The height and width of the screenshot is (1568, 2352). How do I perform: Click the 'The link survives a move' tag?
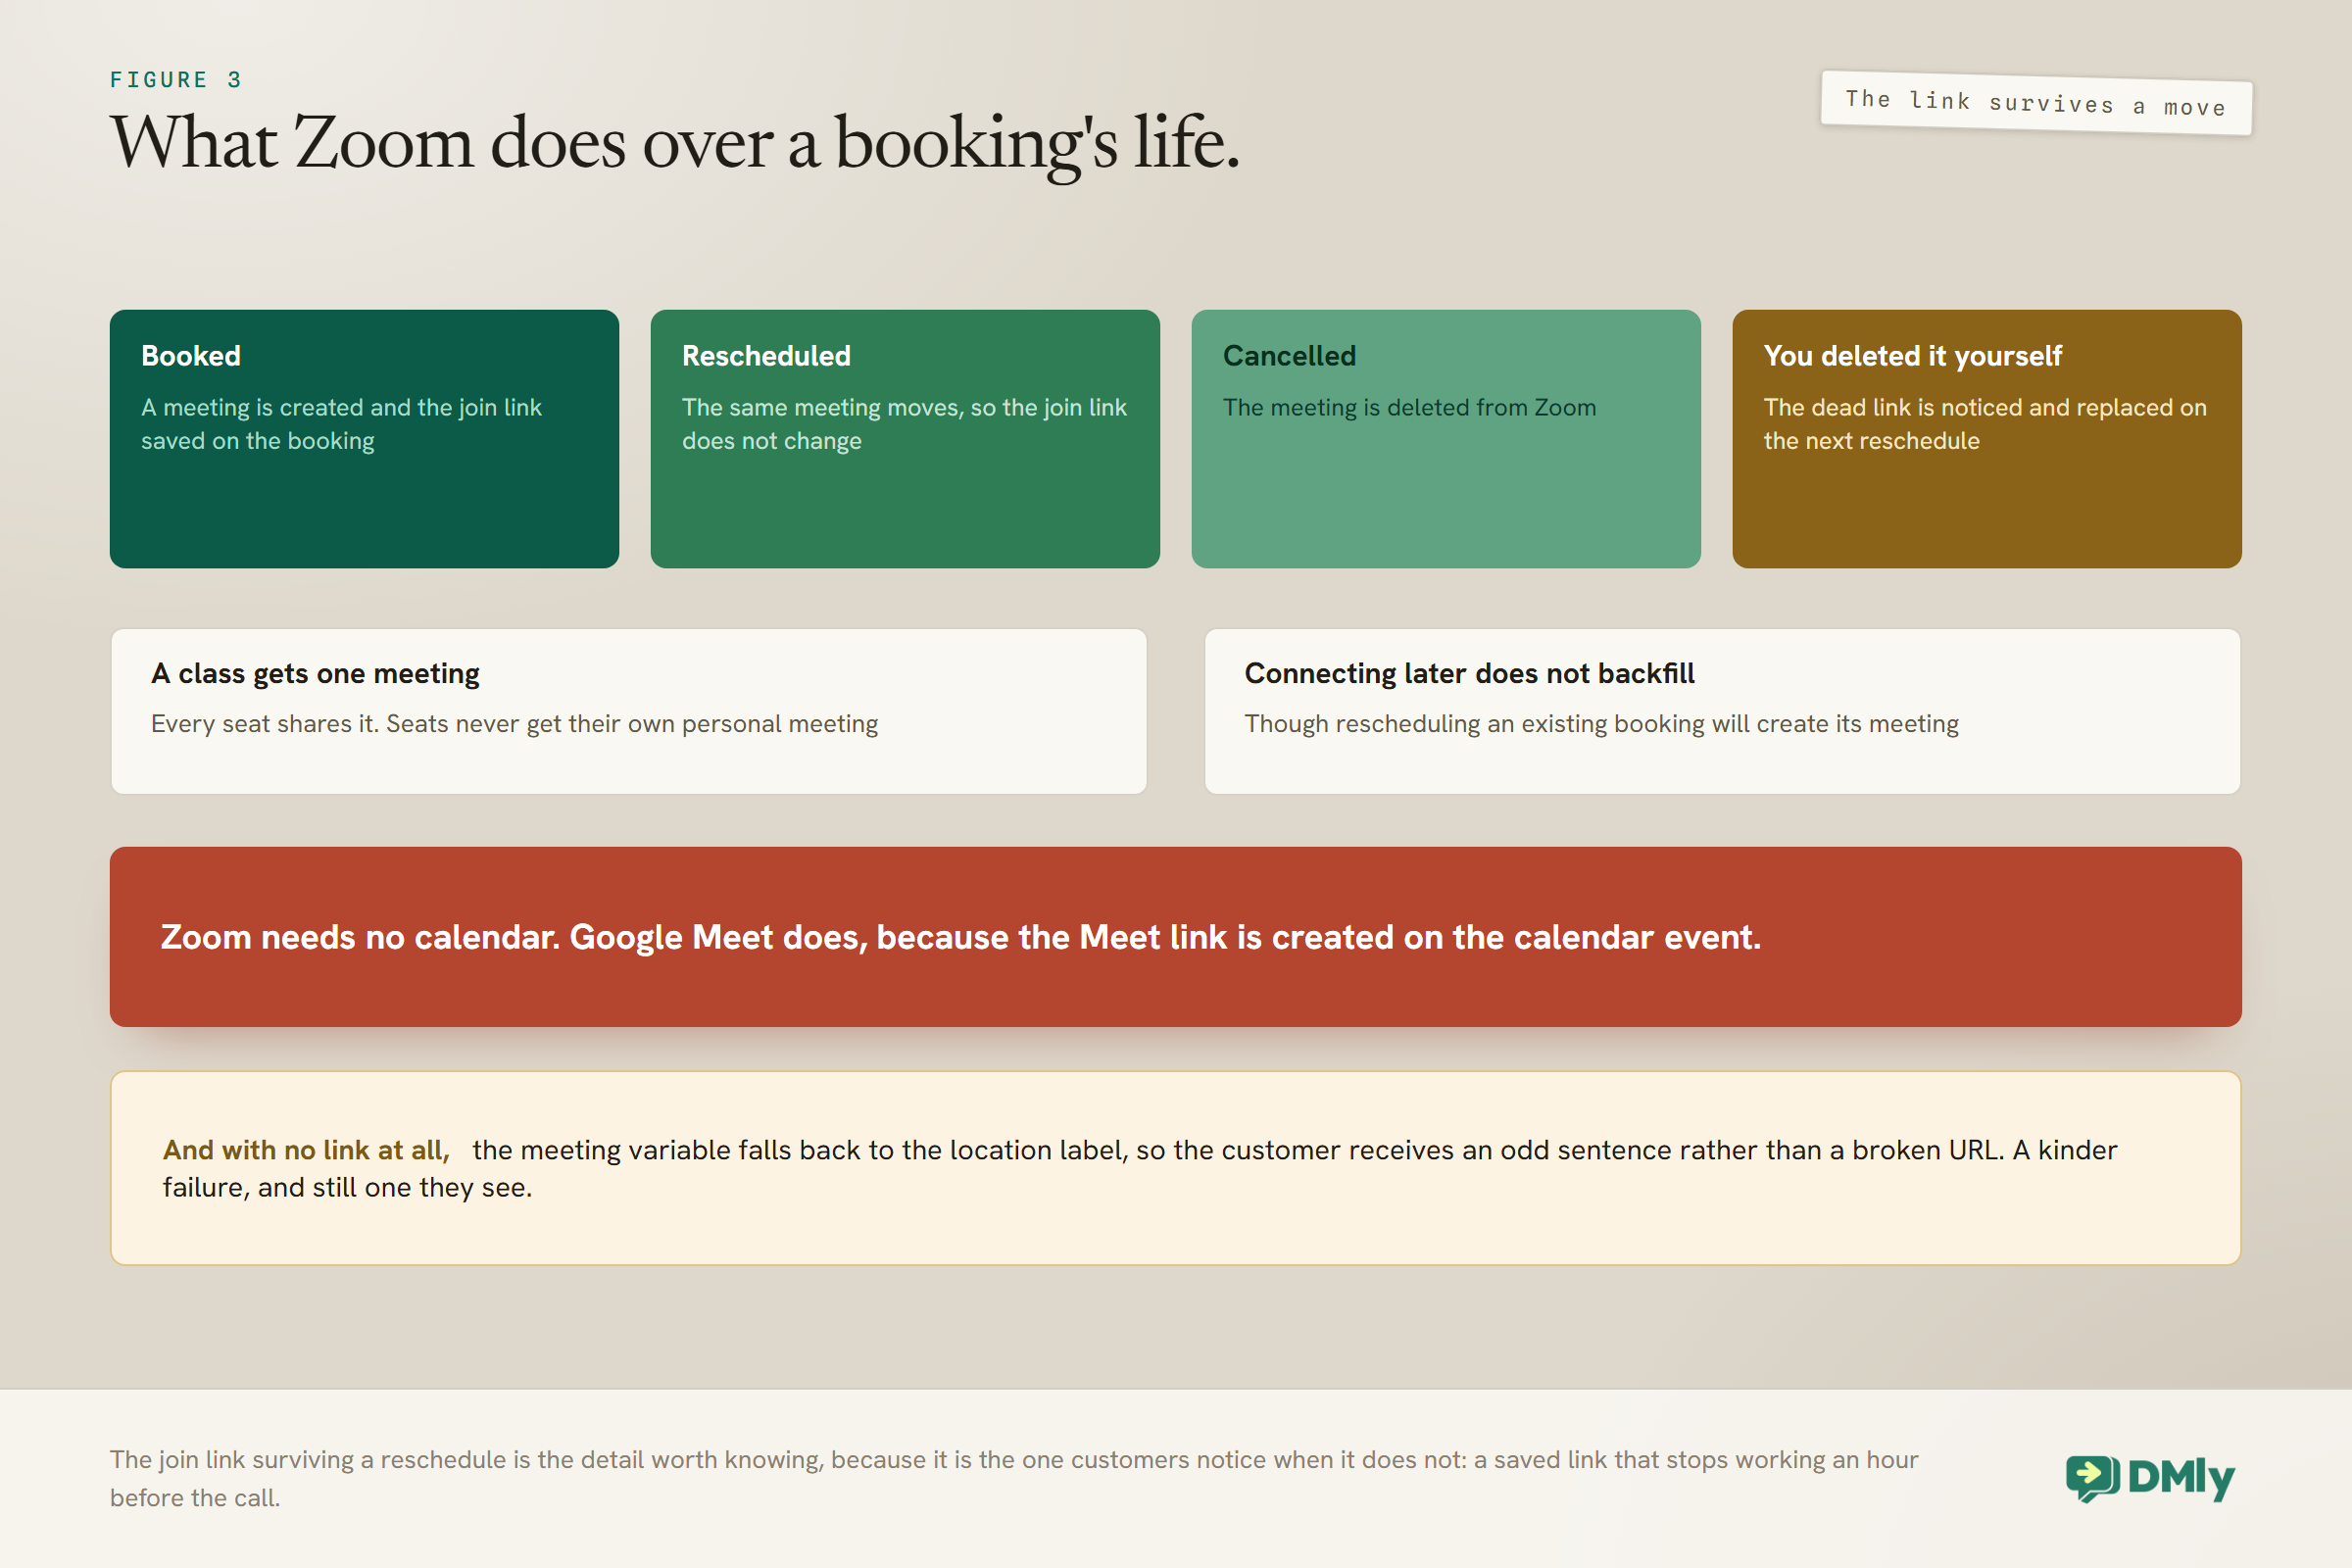click(2036, 103)
